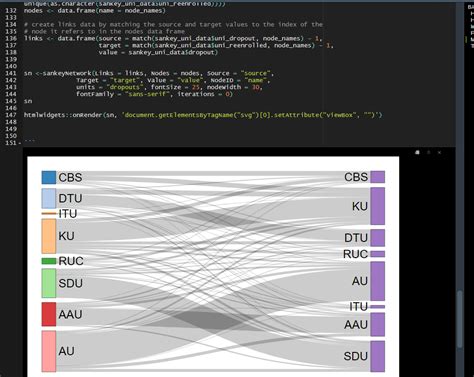The image size is (474, 377).
Task: Click the right-side AAU label text
Action: click(356, 325)
